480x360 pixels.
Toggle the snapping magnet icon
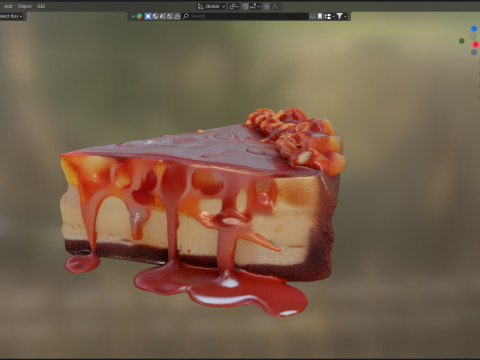click(246, 6)
